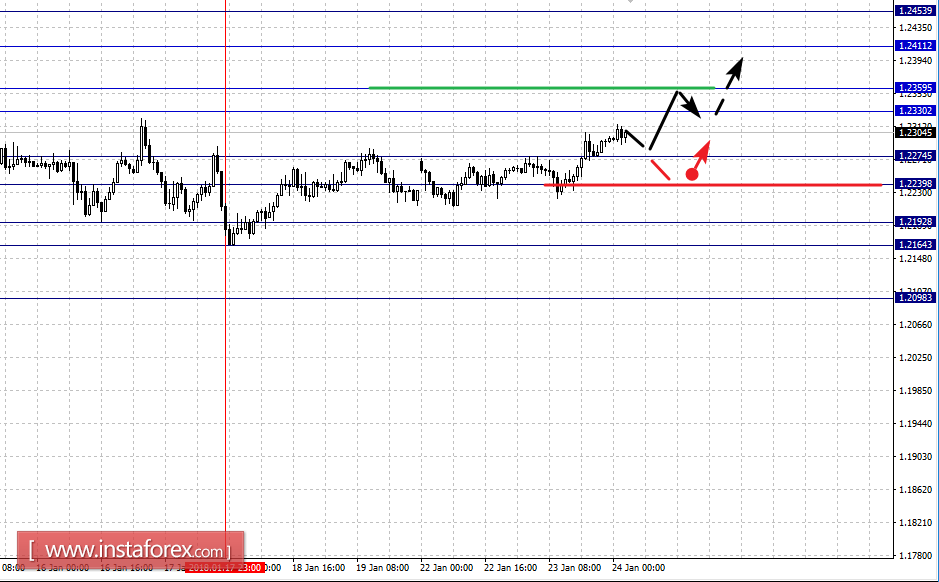The height and width of the screenshot is (582, 939).
Task: Select the solid black downward arrow head
Action: click(693, 108)
